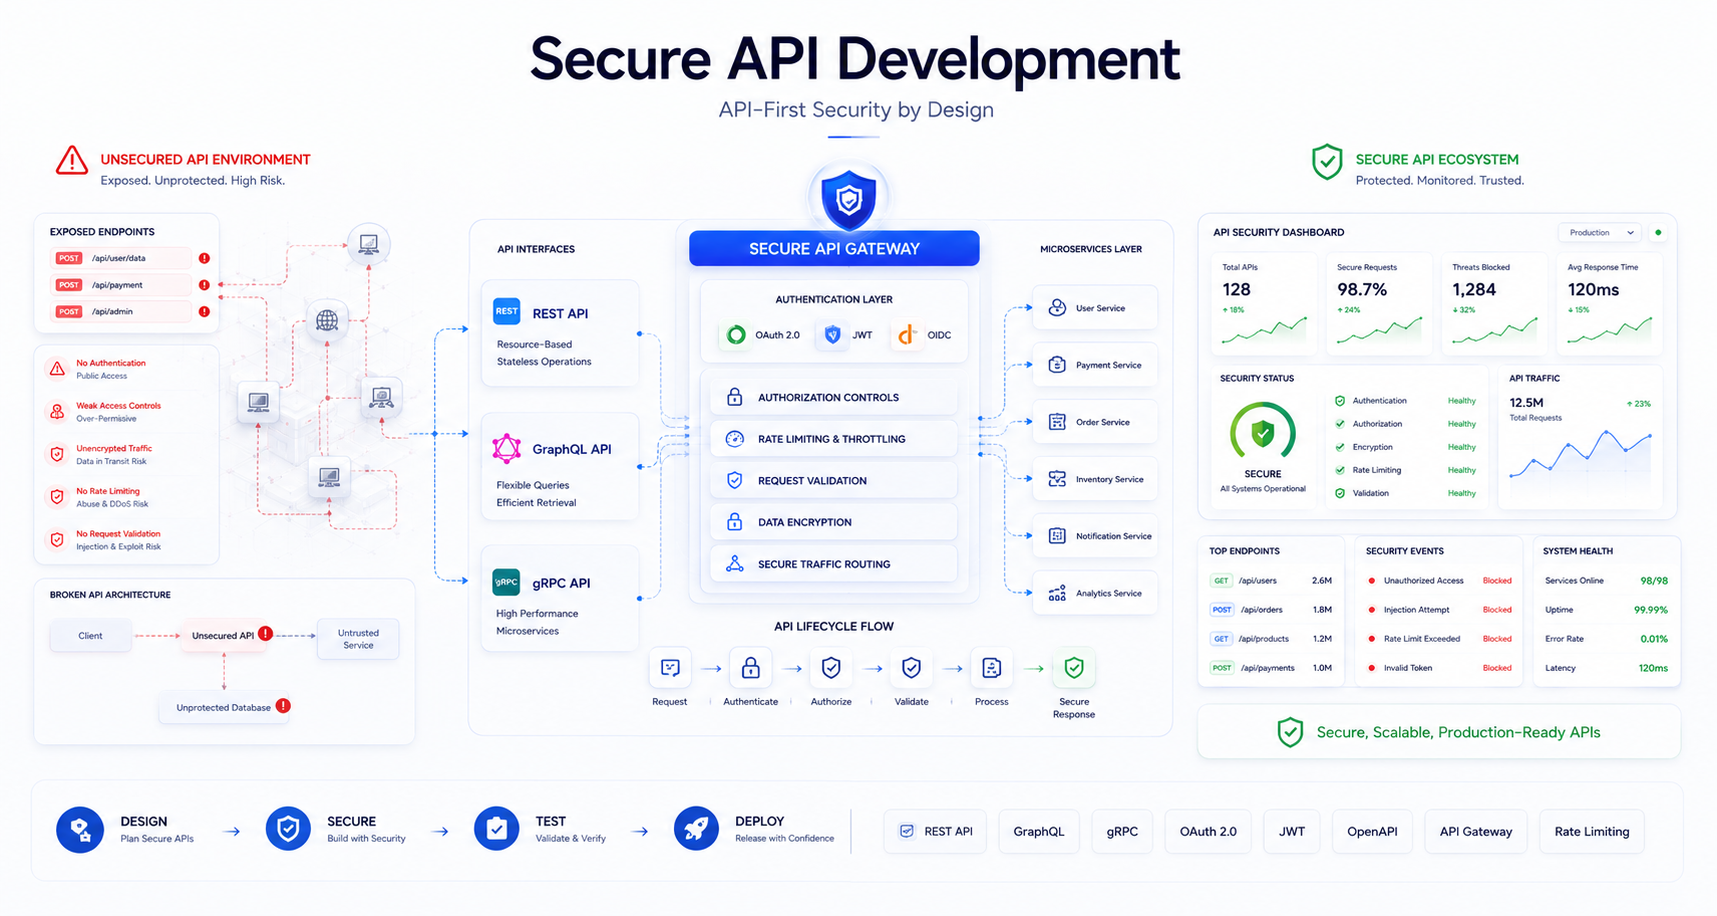Viewport: 1717px width, 916px height.
Task: Open the Production environment dropdown
Action: coord(1600,232)
